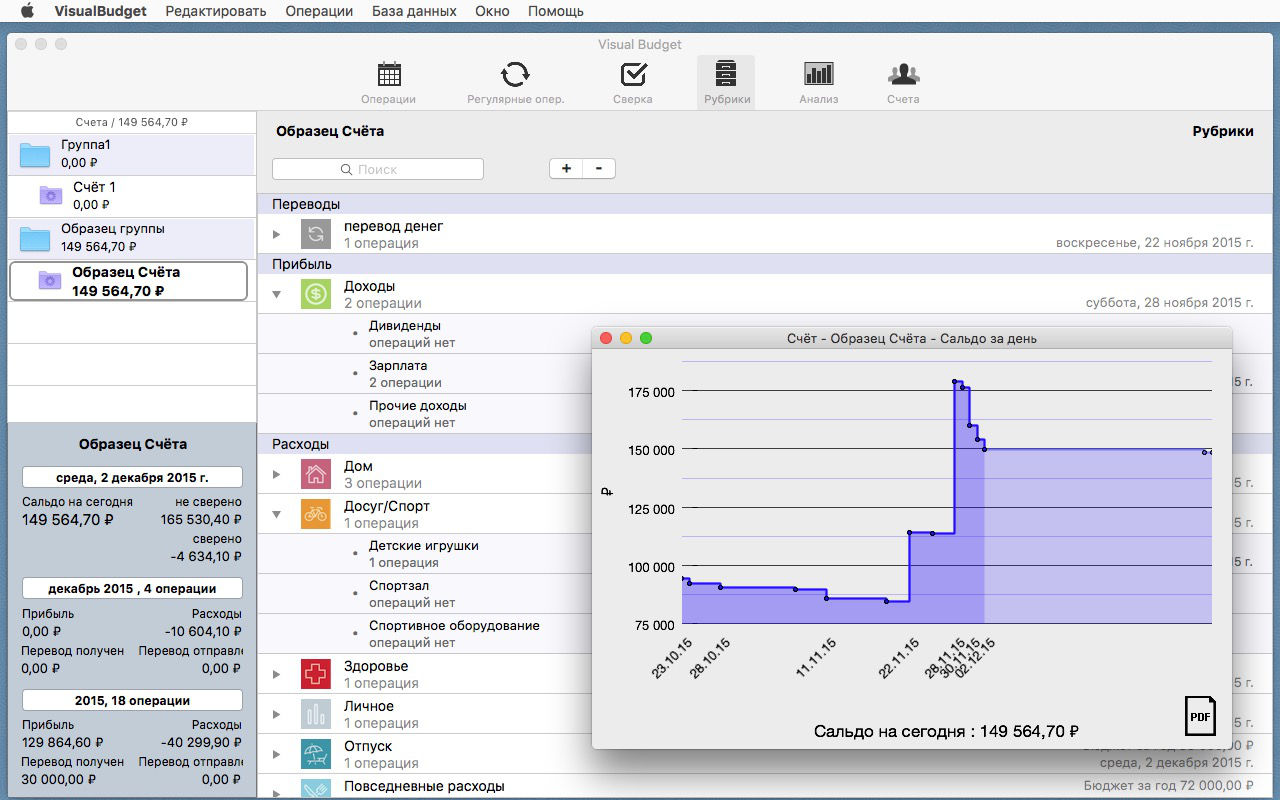
Task: Open the Сверка reconciliation view
Action: tap(633, 83)
